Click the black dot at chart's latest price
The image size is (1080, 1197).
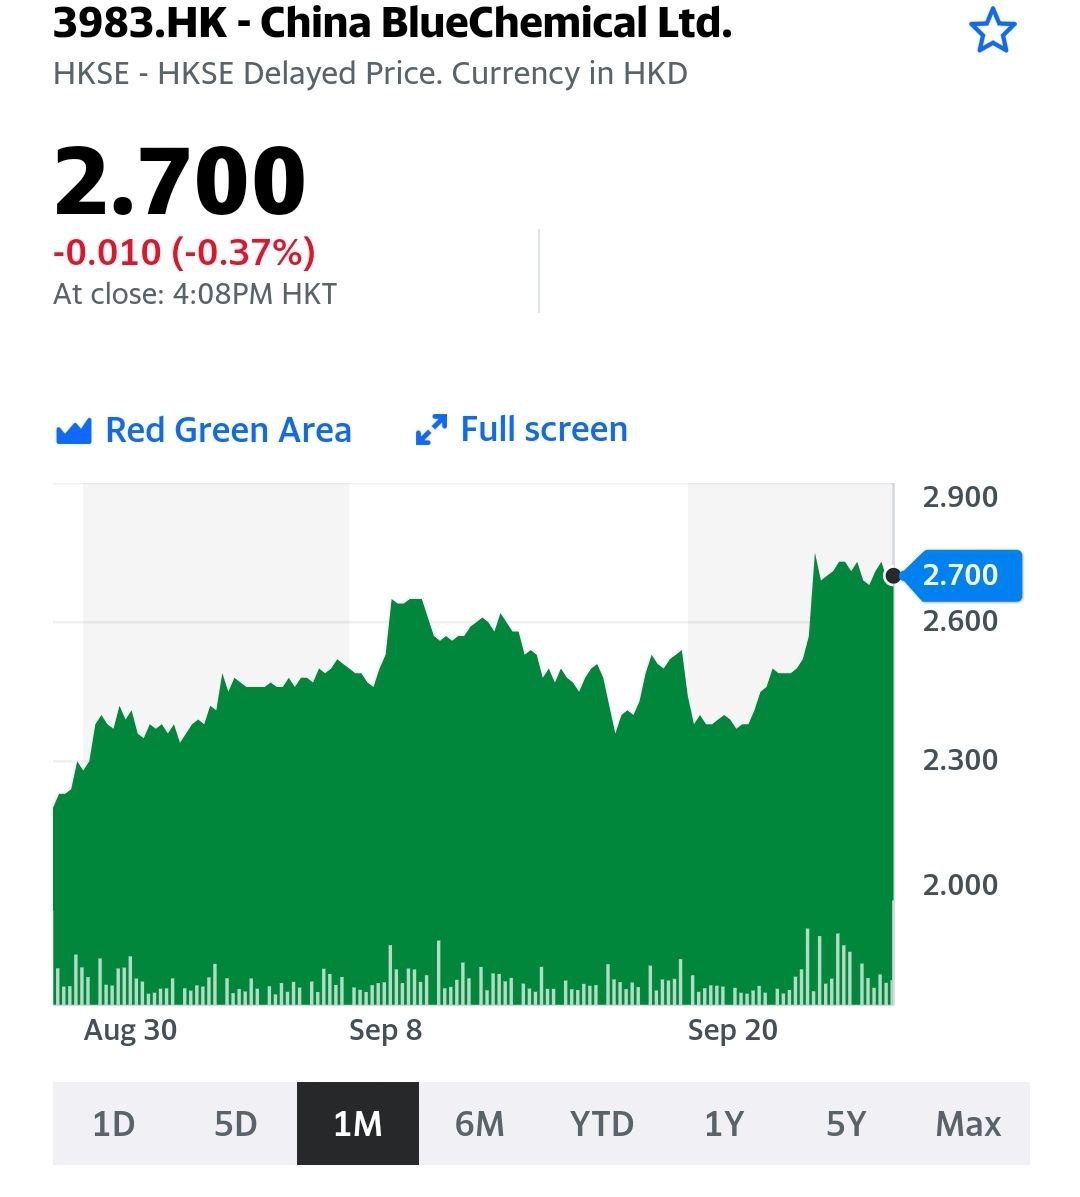(892, 576)
